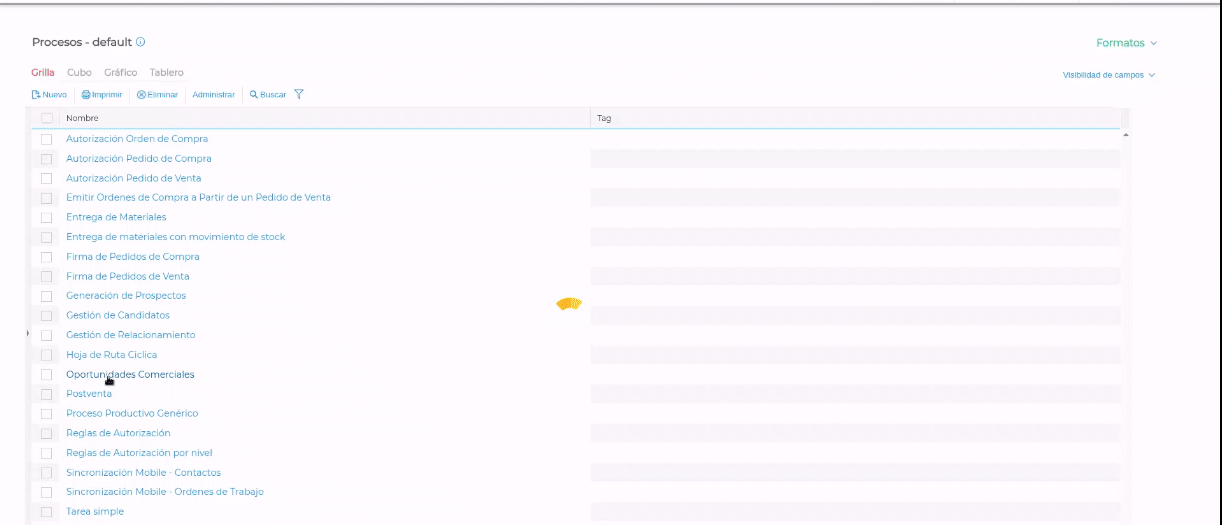This screenshot has height=525, width=1222.
Task: Expand the side panel arrow left of Gestión de Relacionamiento
Action: tap(28, 334)
